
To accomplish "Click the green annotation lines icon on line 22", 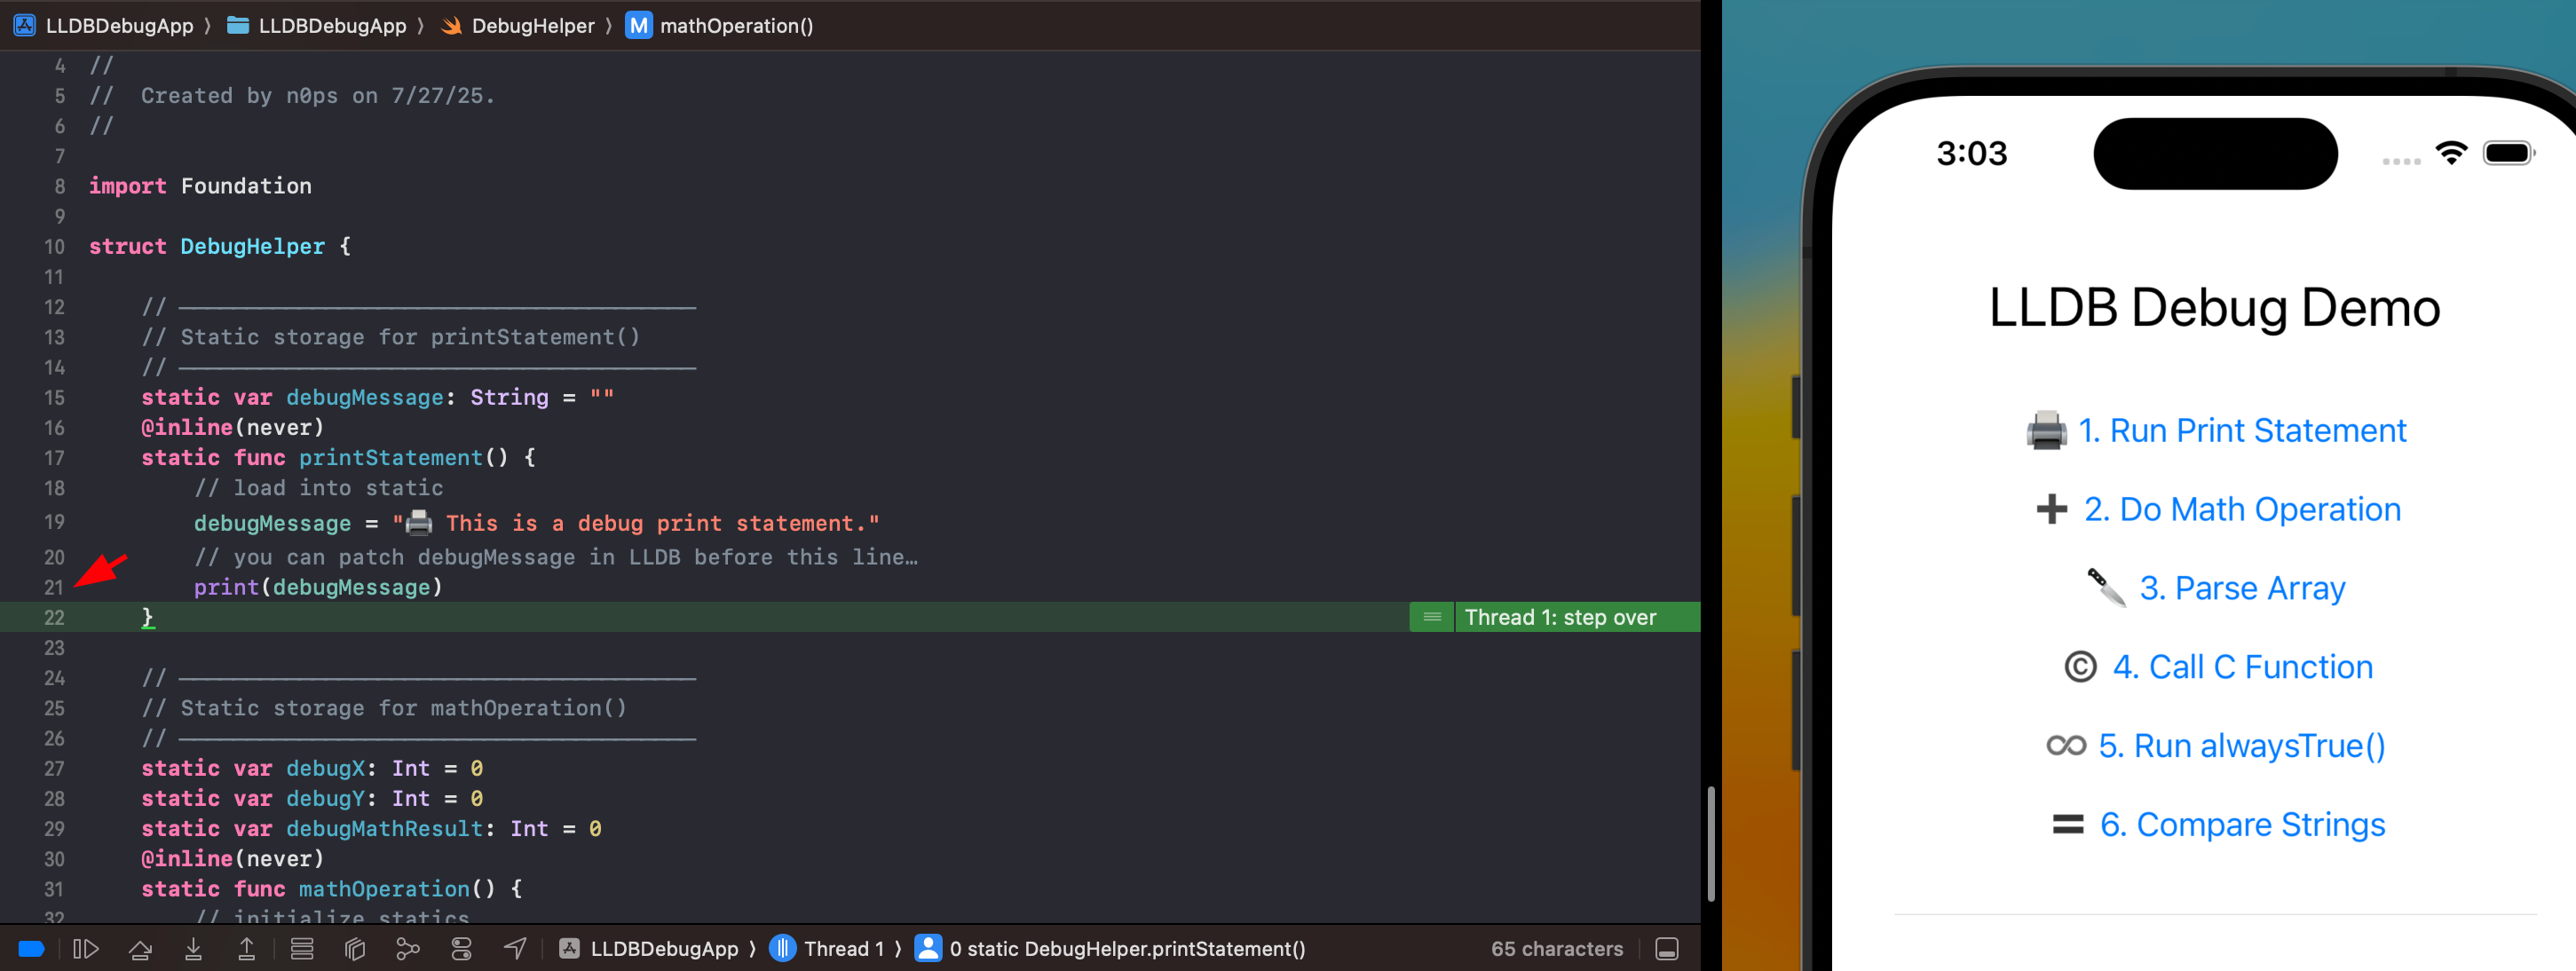I will pos(1431,617).
